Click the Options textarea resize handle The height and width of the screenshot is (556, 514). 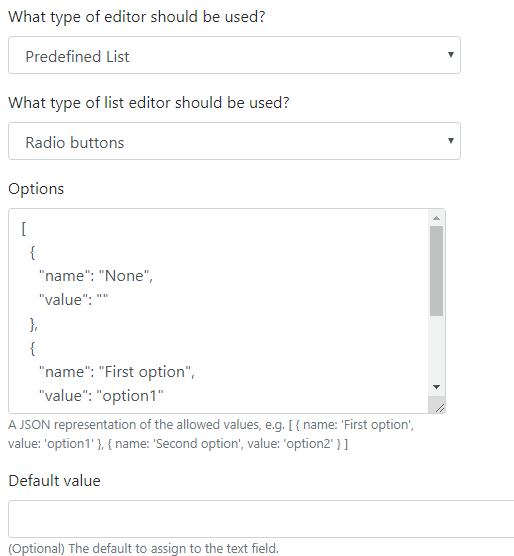439,408
